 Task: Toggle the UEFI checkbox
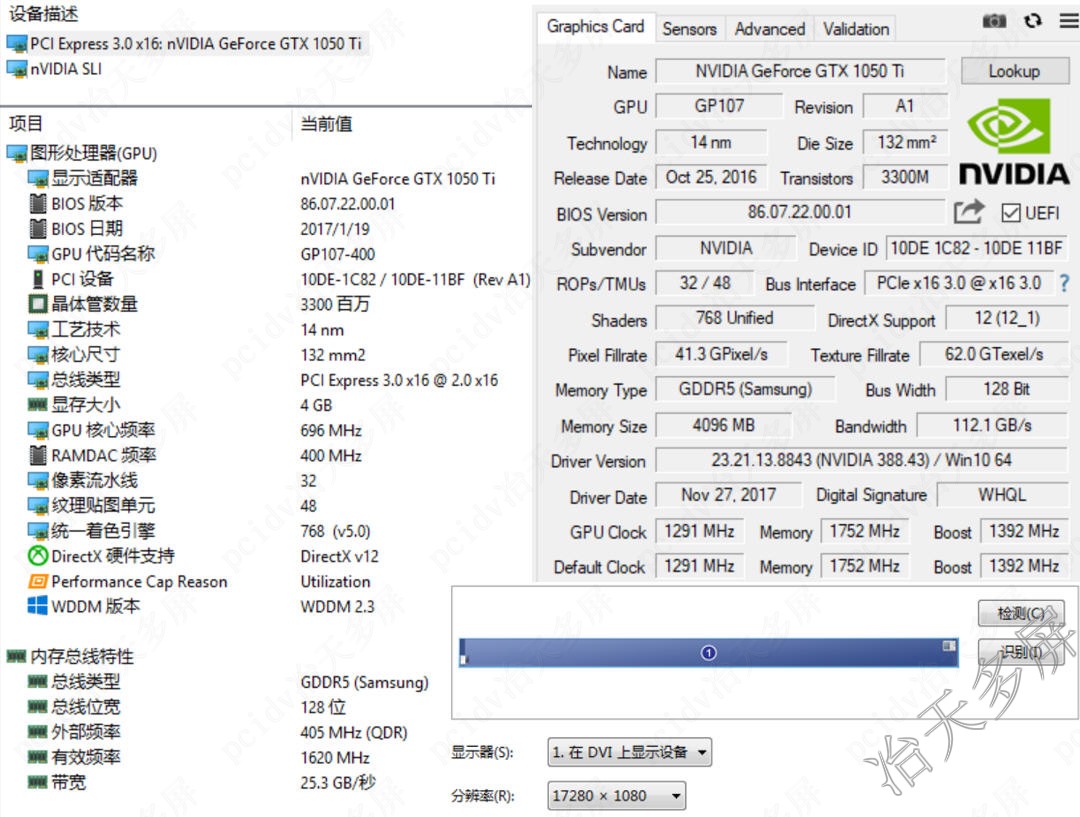1010,213
